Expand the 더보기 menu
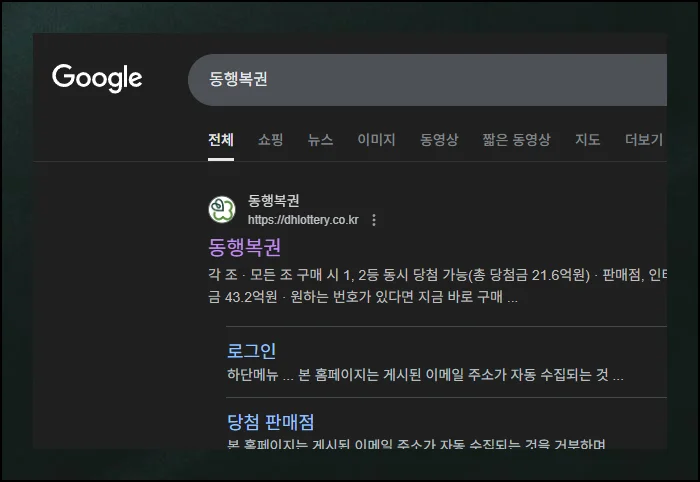Viewport: 700px width, 482px height. point(644,140)
